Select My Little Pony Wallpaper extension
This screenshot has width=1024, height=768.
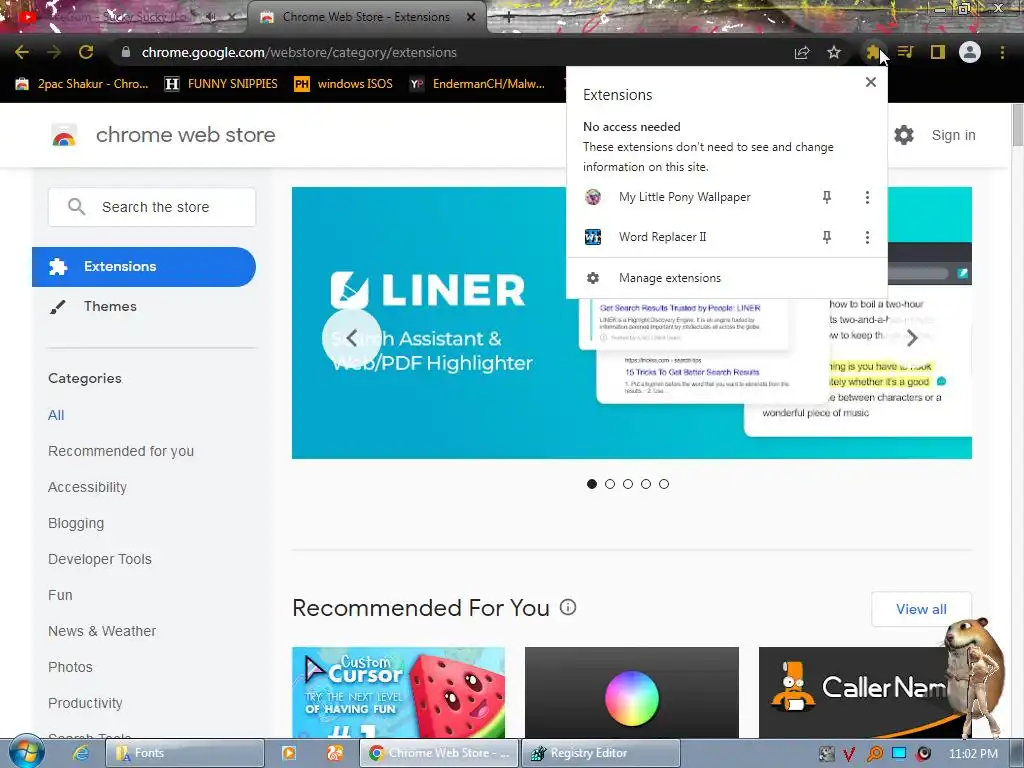(x=684, y=197)
